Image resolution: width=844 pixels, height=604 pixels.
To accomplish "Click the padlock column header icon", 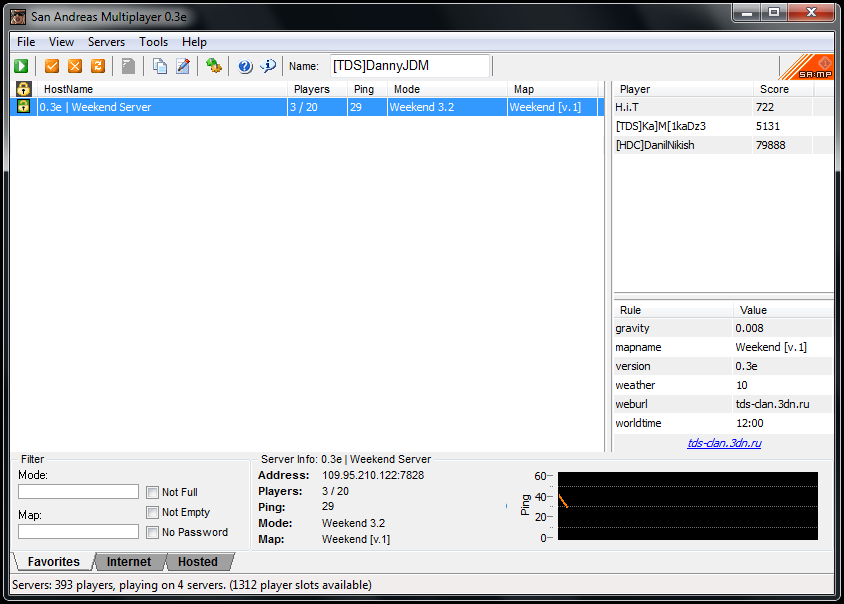I will [23, 89].
